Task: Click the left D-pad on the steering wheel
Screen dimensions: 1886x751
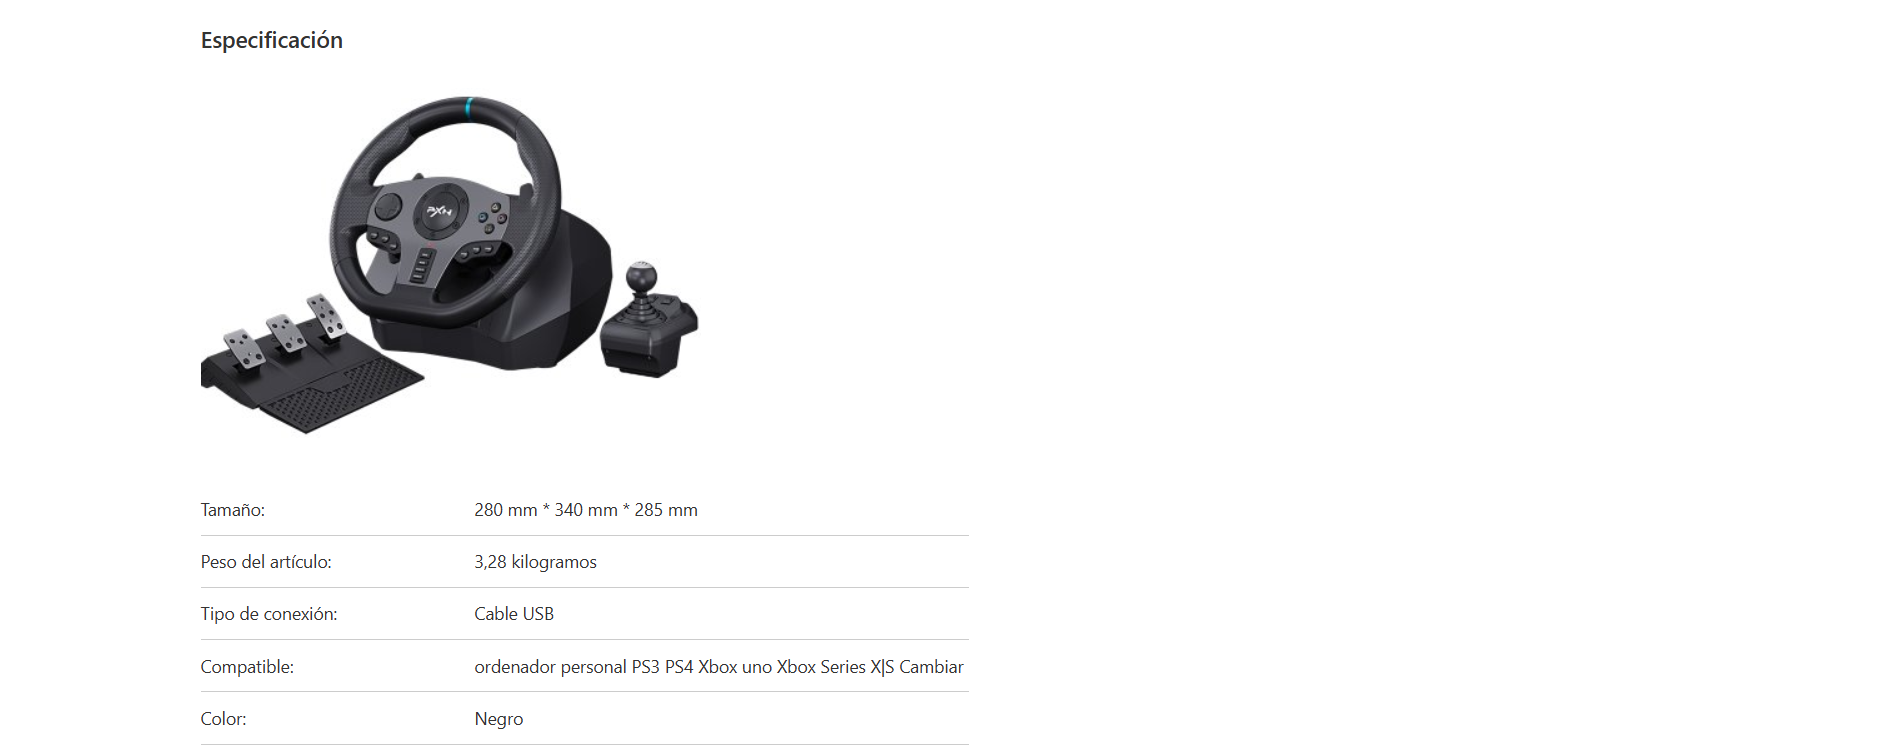Action: (x=387, y=207)
